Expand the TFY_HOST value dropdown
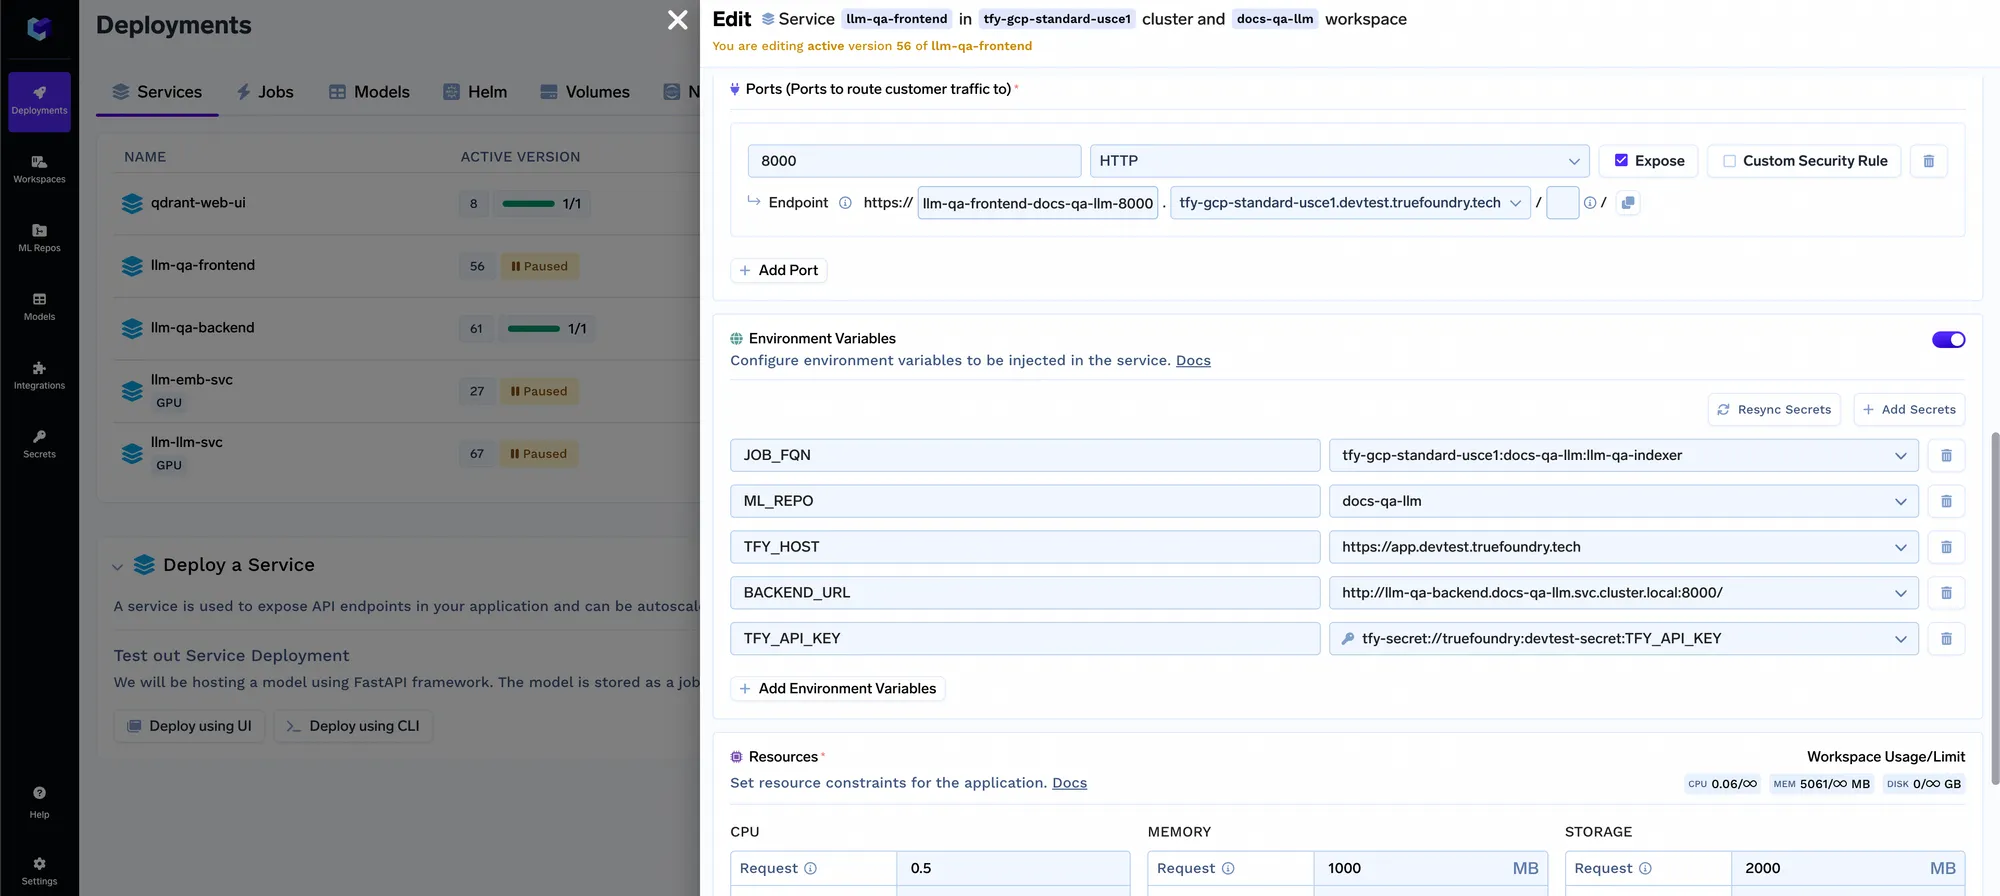The height and width of the screenshot is (896, 2000). pyautogui.click(x=1900, y=548)
